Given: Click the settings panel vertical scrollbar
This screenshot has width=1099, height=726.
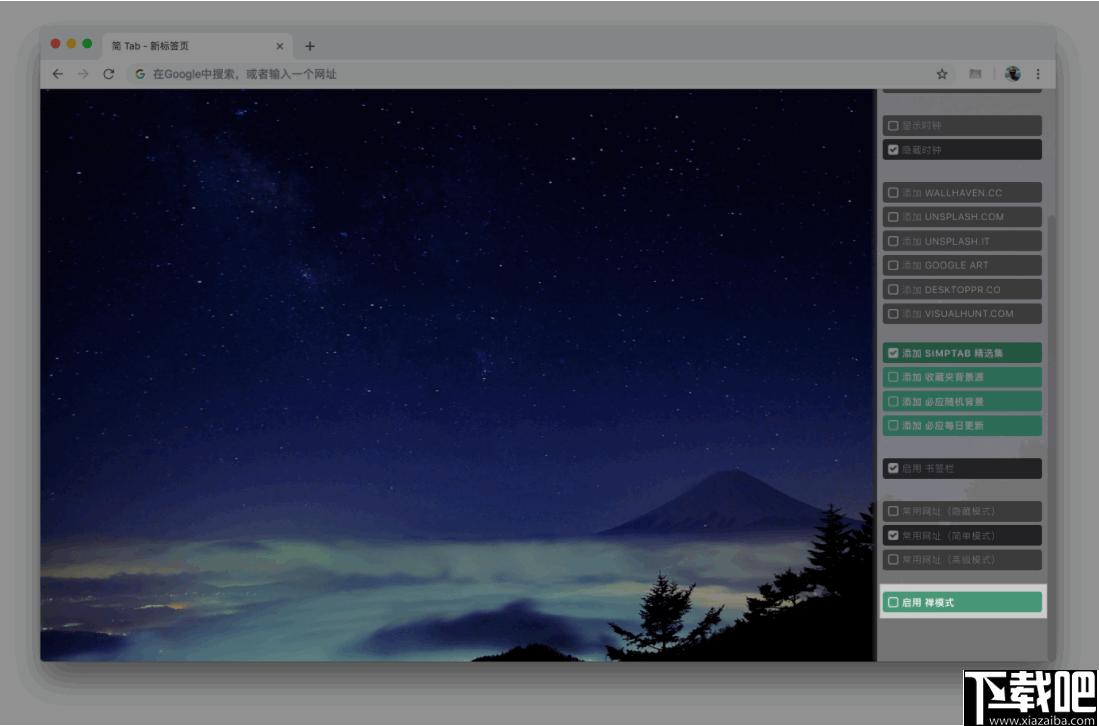Looking at the screenshot, I should click(x=1051, y=434).
